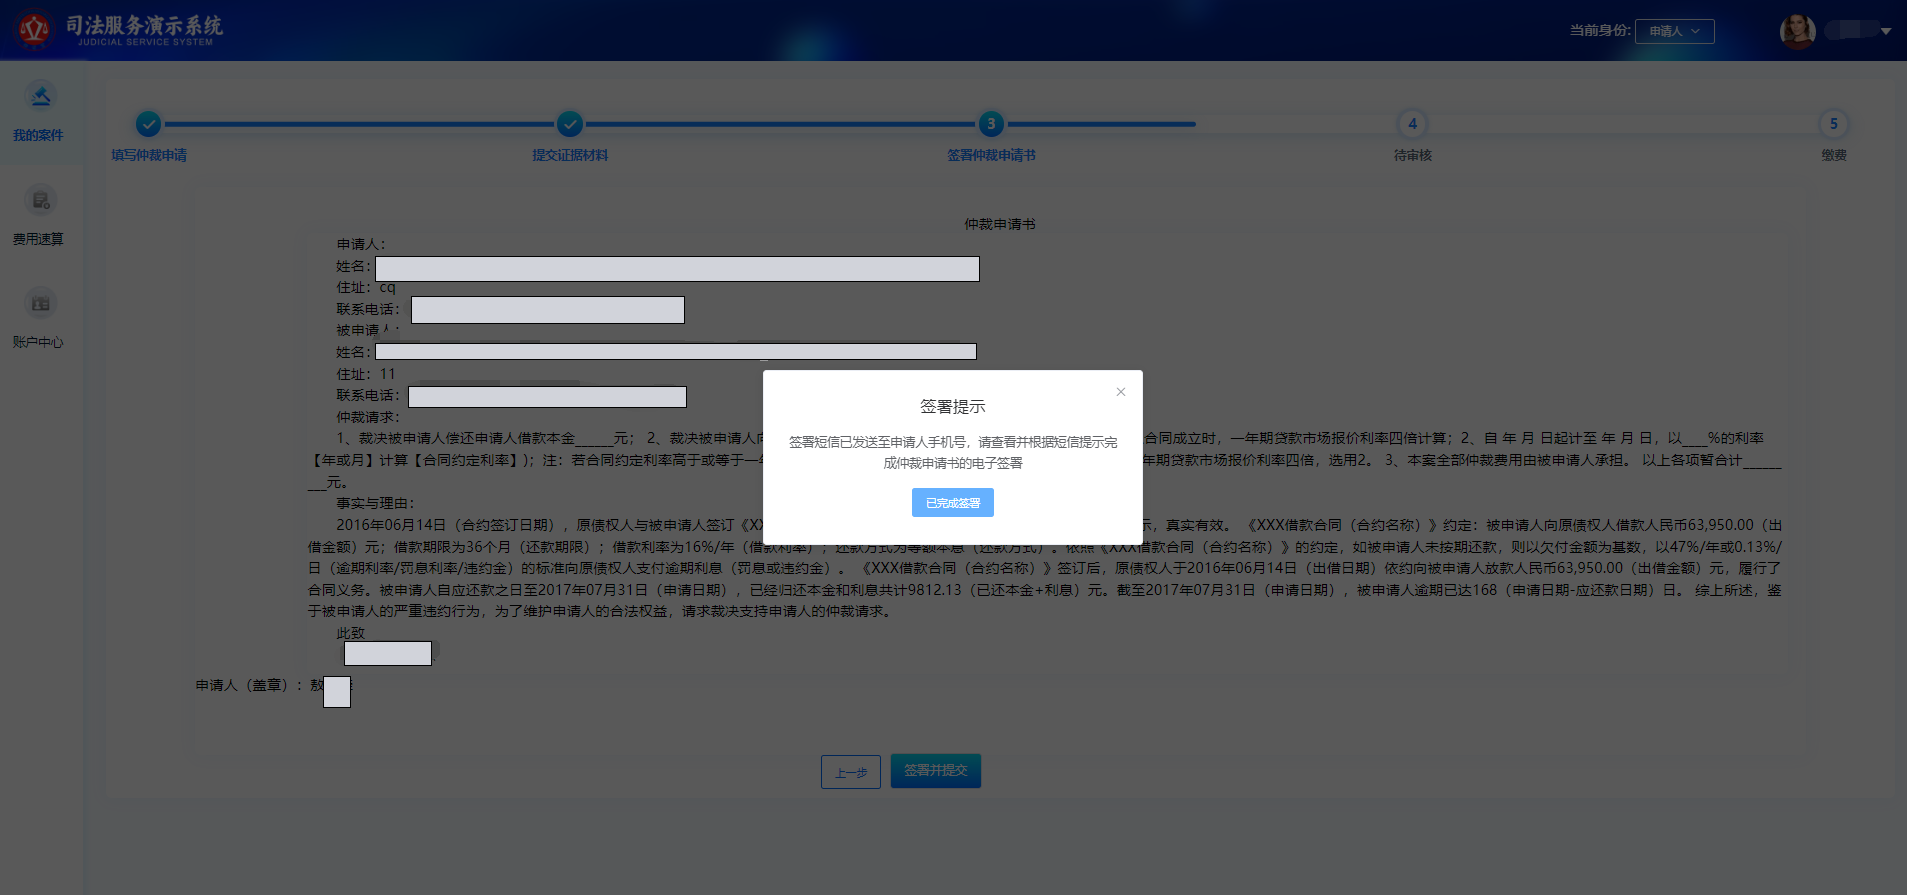
Task: Click the applicant 联系电话 input field
Action: pos(548,310)
